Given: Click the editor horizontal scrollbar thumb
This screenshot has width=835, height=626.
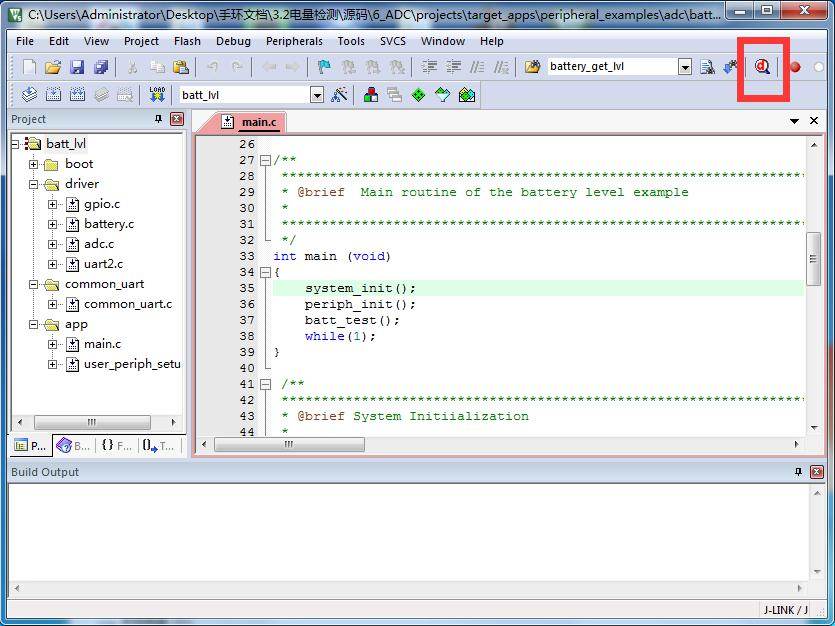Looking at the screenshot, I should (289, 444).
